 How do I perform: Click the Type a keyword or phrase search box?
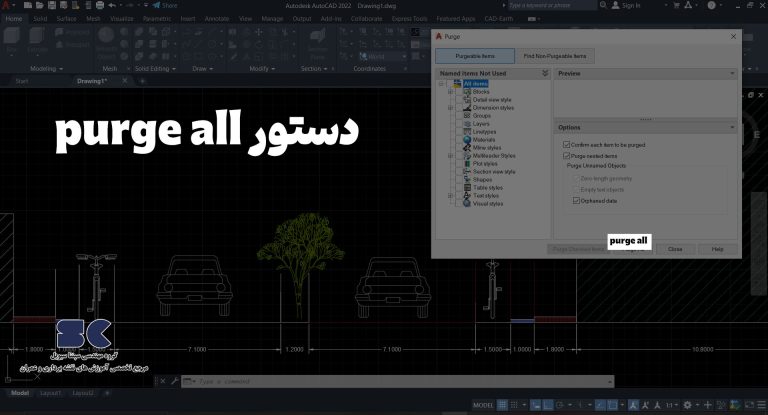point(552,5)
